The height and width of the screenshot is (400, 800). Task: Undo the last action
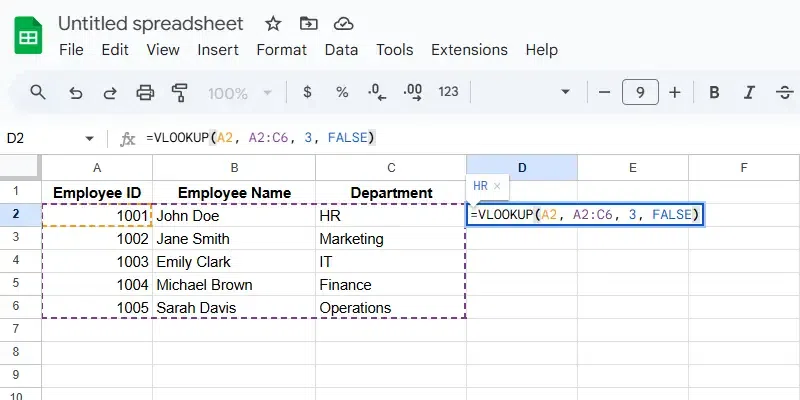click(x=76, y=92)
